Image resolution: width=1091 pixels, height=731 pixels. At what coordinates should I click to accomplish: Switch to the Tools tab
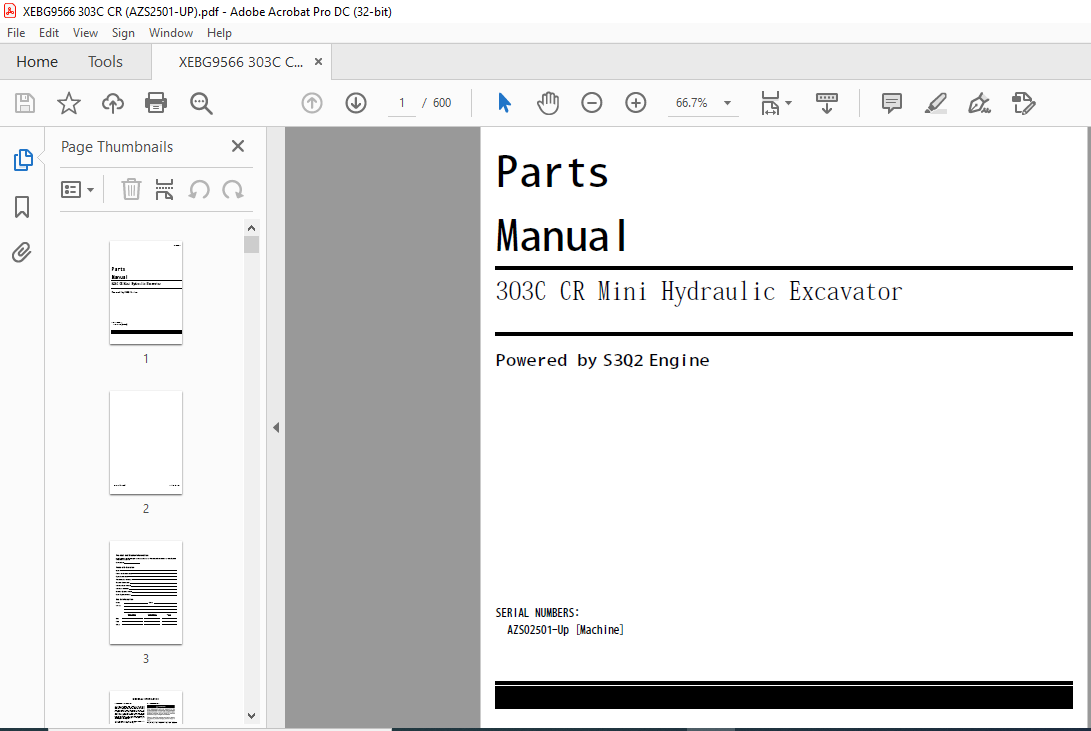point(105,62)
